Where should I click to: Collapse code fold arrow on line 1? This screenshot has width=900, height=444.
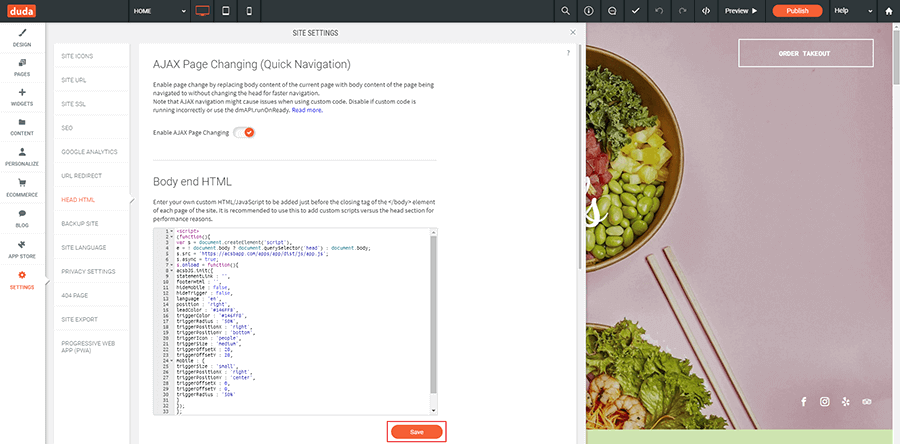[x=171, y=231]
